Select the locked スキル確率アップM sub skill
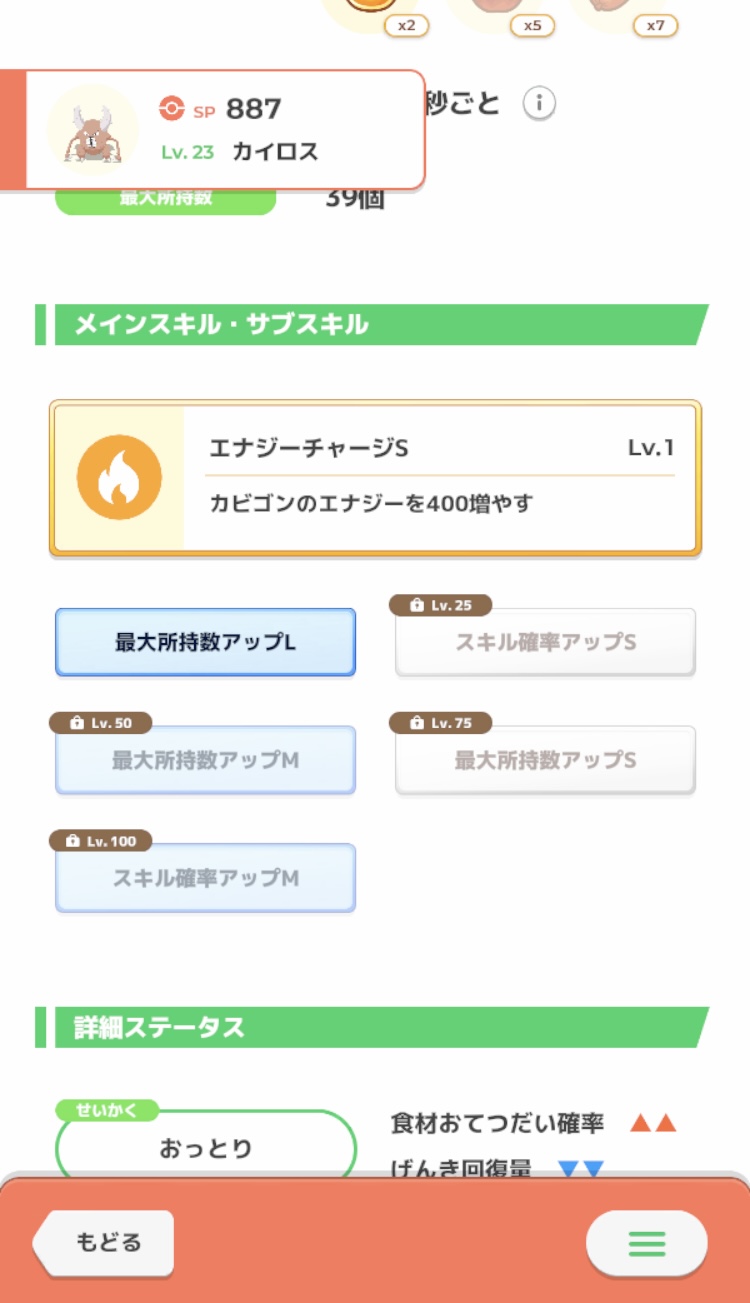The height and width of the screenshot is (1303, 750). coord(205,878)
